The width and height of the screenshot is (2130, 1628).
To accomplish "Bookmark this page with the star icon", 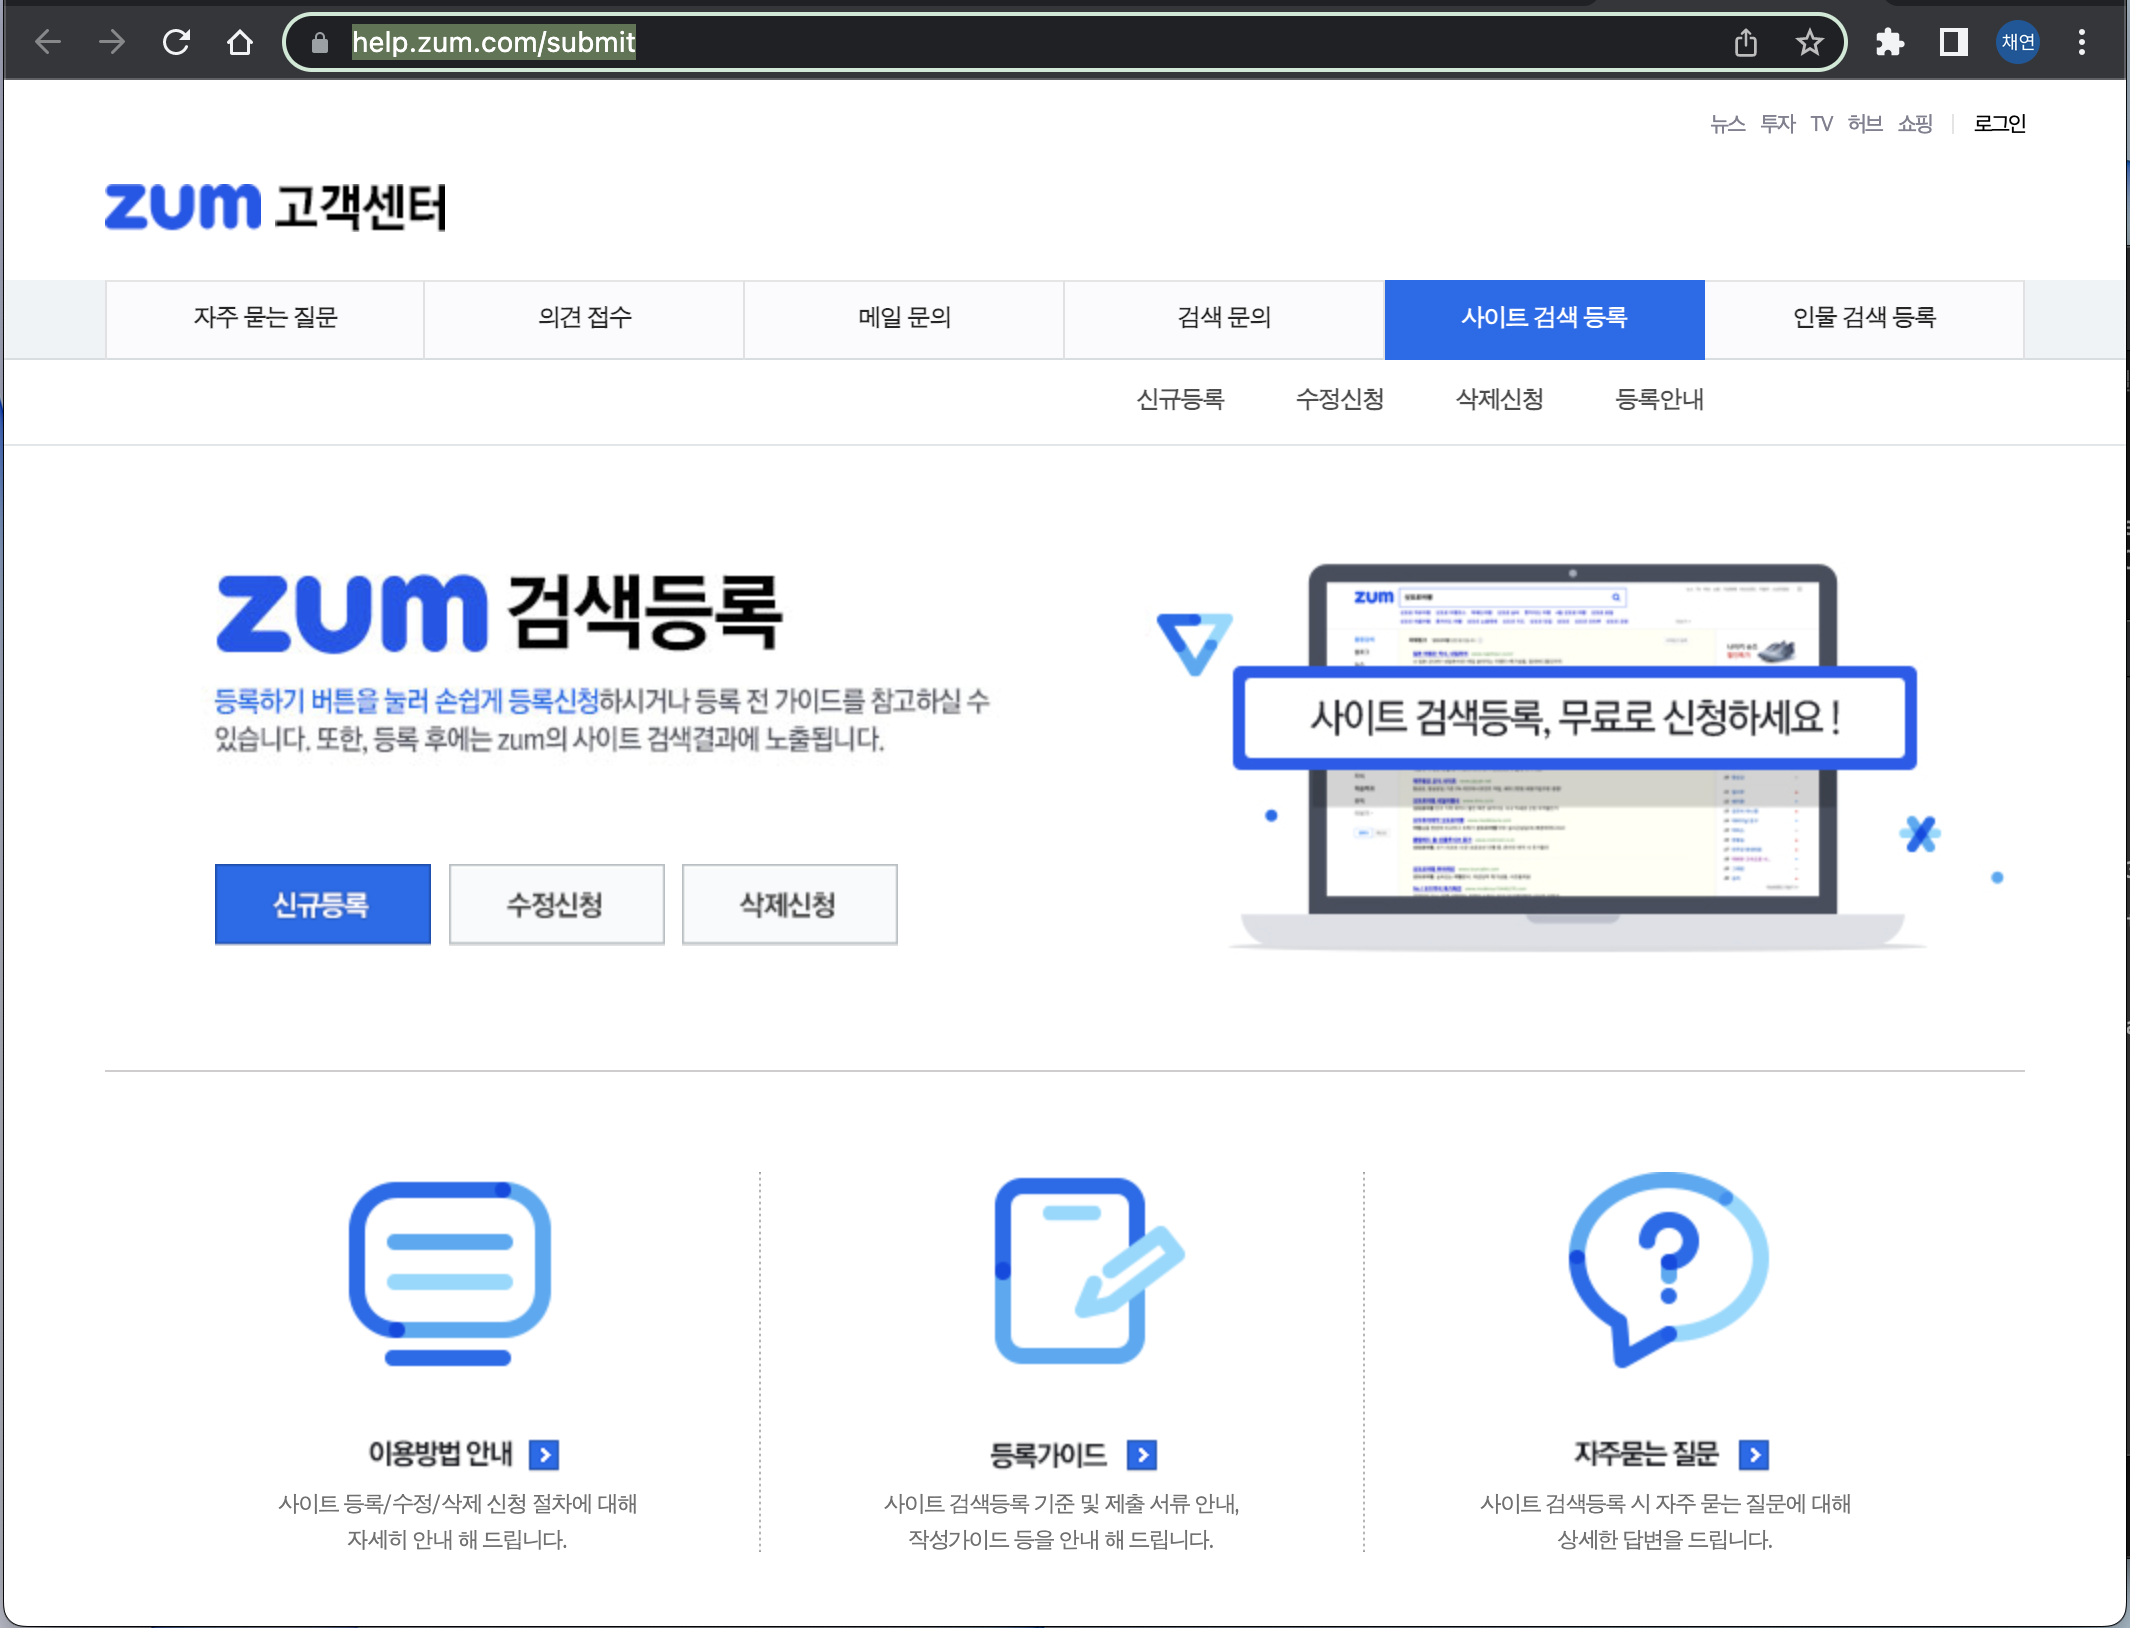I will click(x=1809, y=42).
